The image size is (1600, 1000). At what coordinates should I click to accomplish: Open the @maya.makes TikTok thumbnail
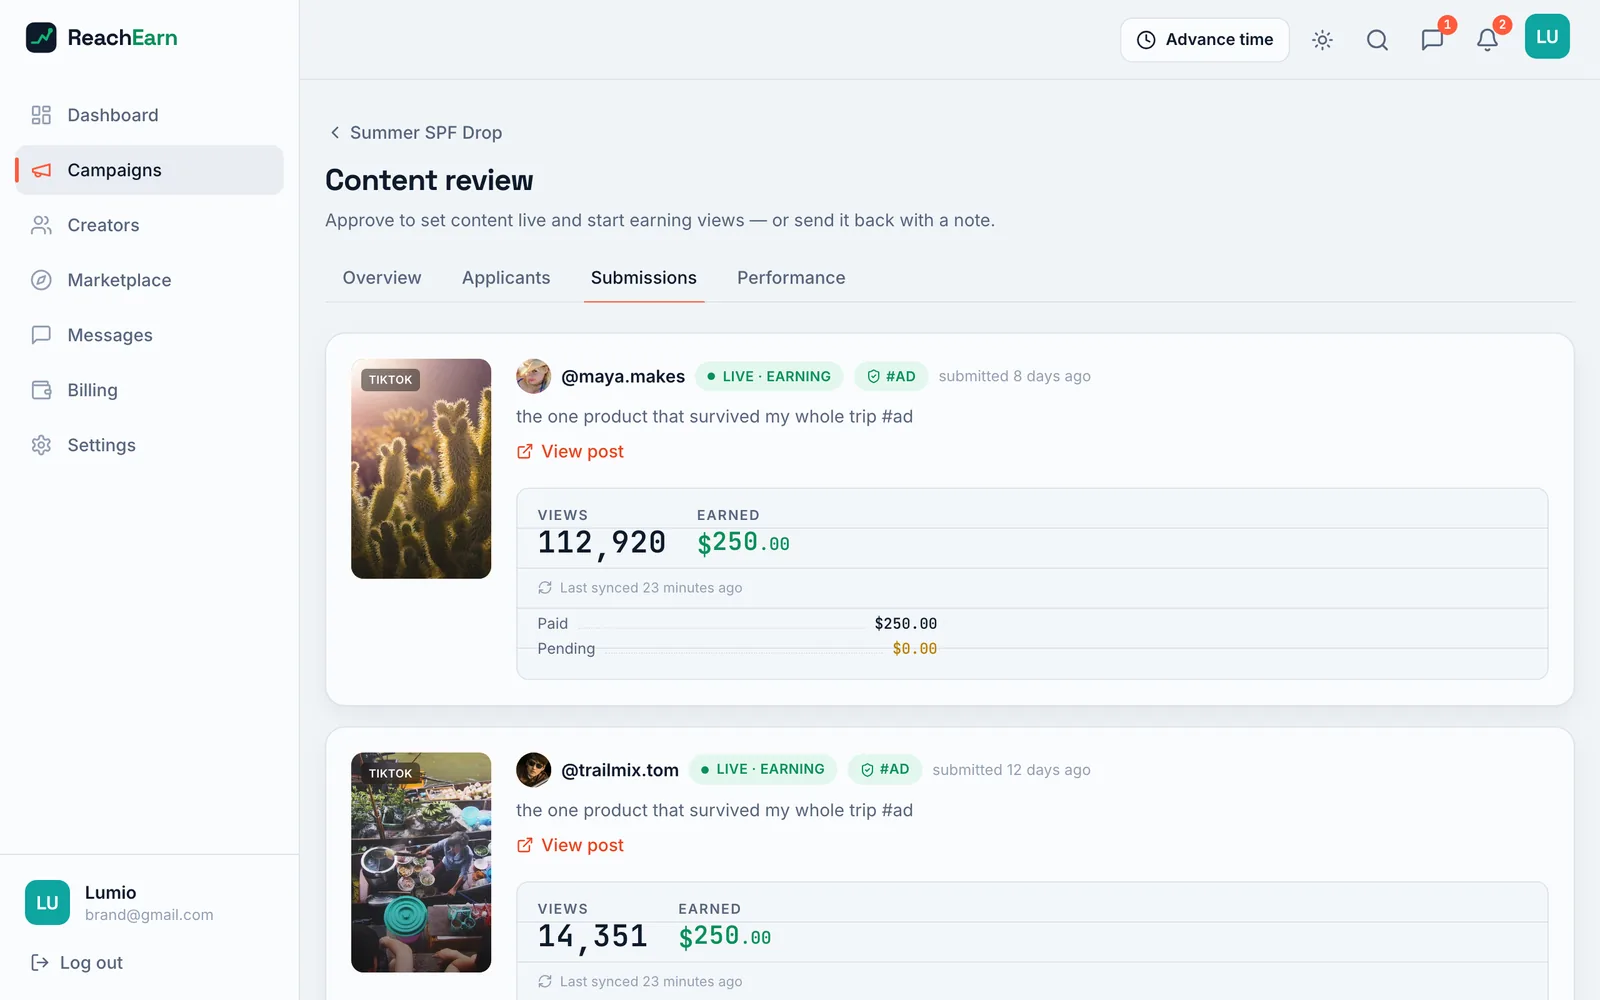click(x=421, y=469)
